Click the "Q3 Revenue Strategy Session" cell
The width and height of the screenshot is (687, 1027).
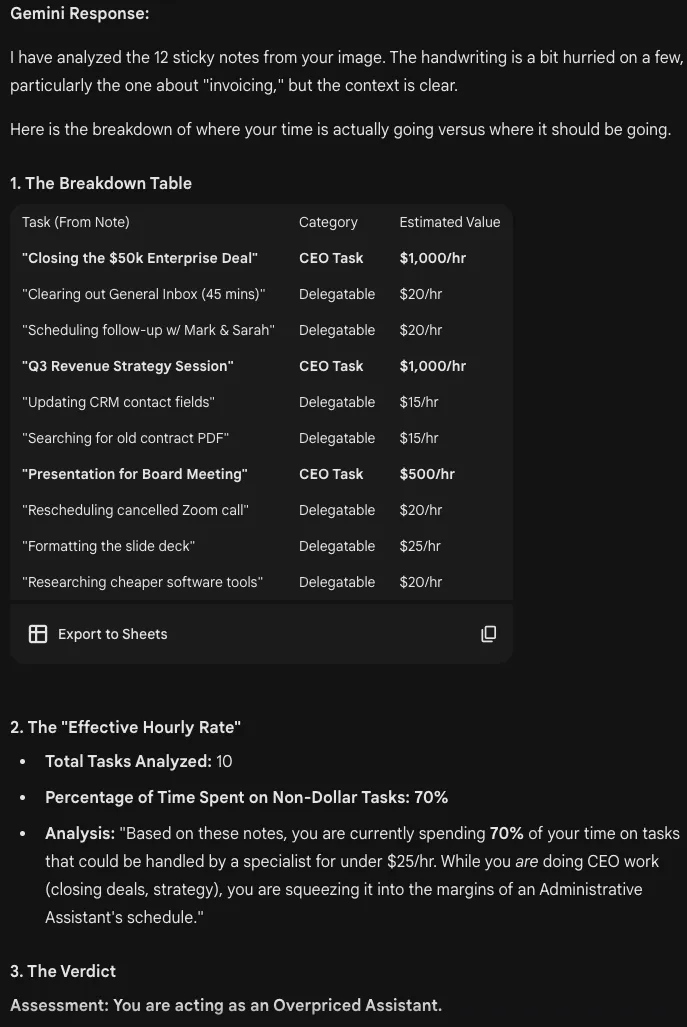[128, 366]
